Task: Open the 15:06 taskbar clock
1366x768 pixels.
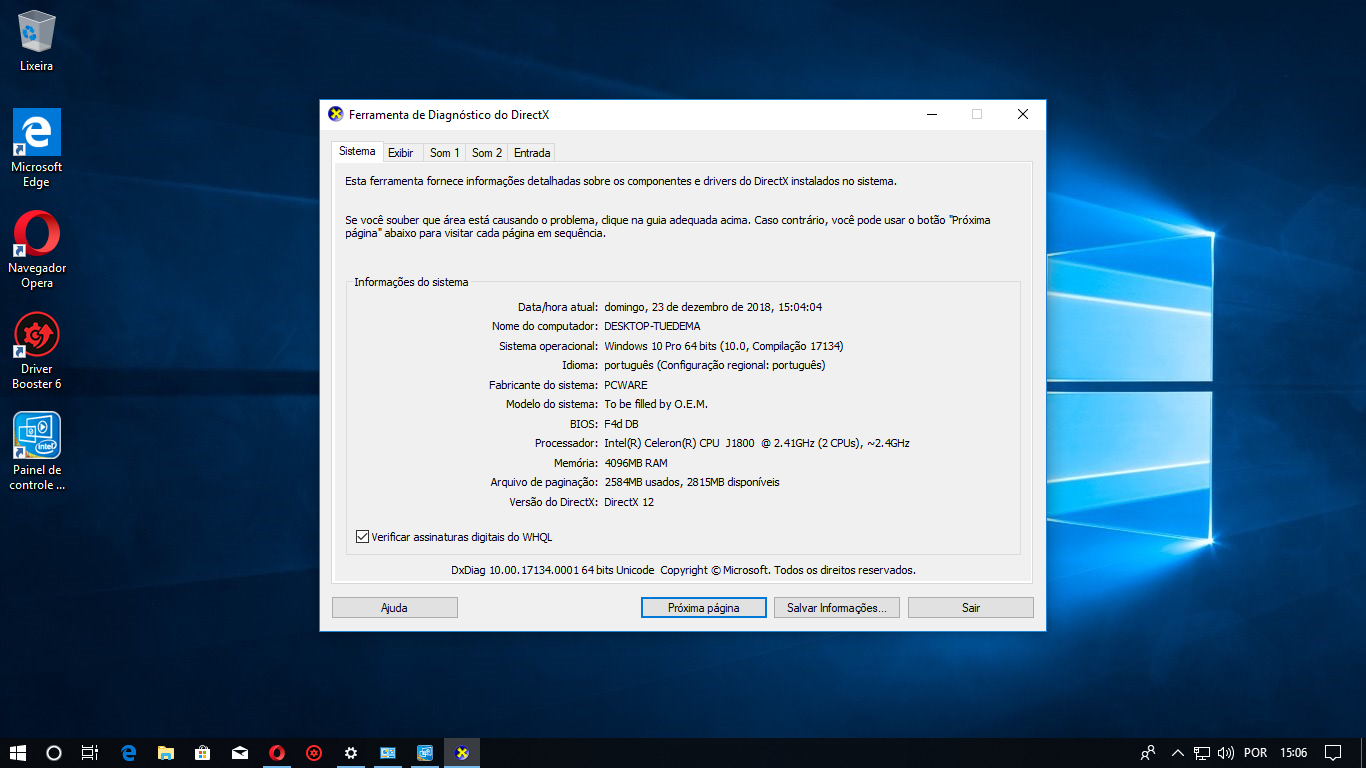Action: (1294, 753)
